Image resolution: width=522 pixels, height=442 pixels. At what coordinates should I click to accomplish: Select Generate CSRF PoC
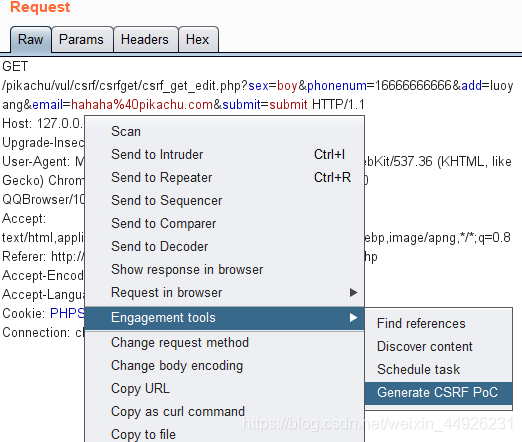438,393
